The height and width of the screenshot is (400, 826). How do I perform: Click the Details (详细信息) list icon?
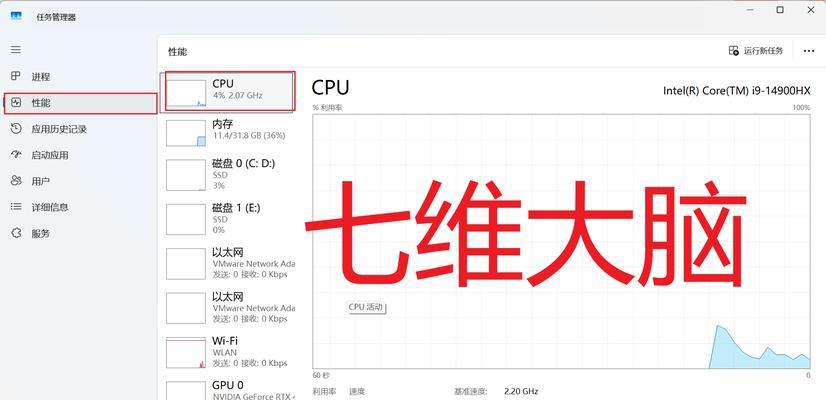coord(16,207)
